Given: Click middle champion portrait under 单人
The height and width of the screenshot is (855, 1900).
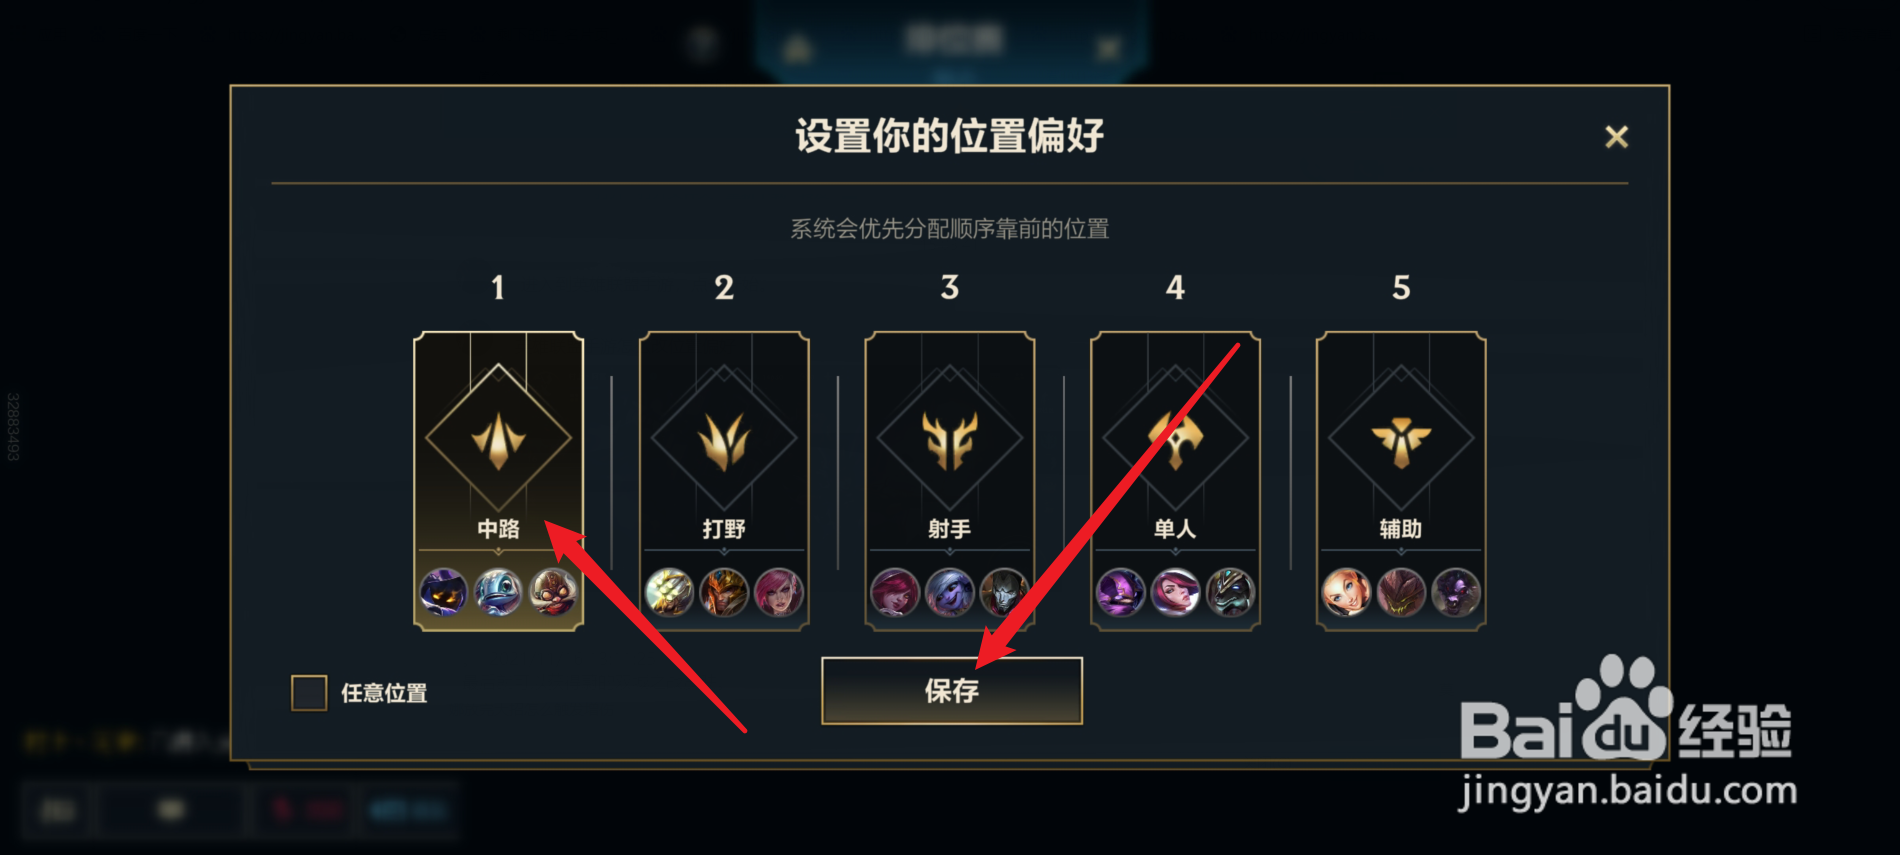Looking at the screenshot, I should click(x=1175, y=592).
